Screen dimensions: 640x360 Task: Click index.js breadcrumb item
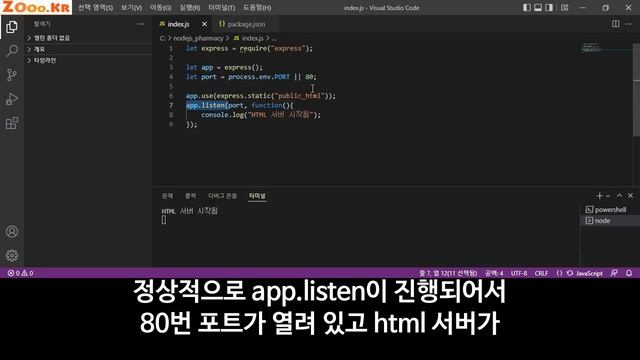(x=249, y=38)
